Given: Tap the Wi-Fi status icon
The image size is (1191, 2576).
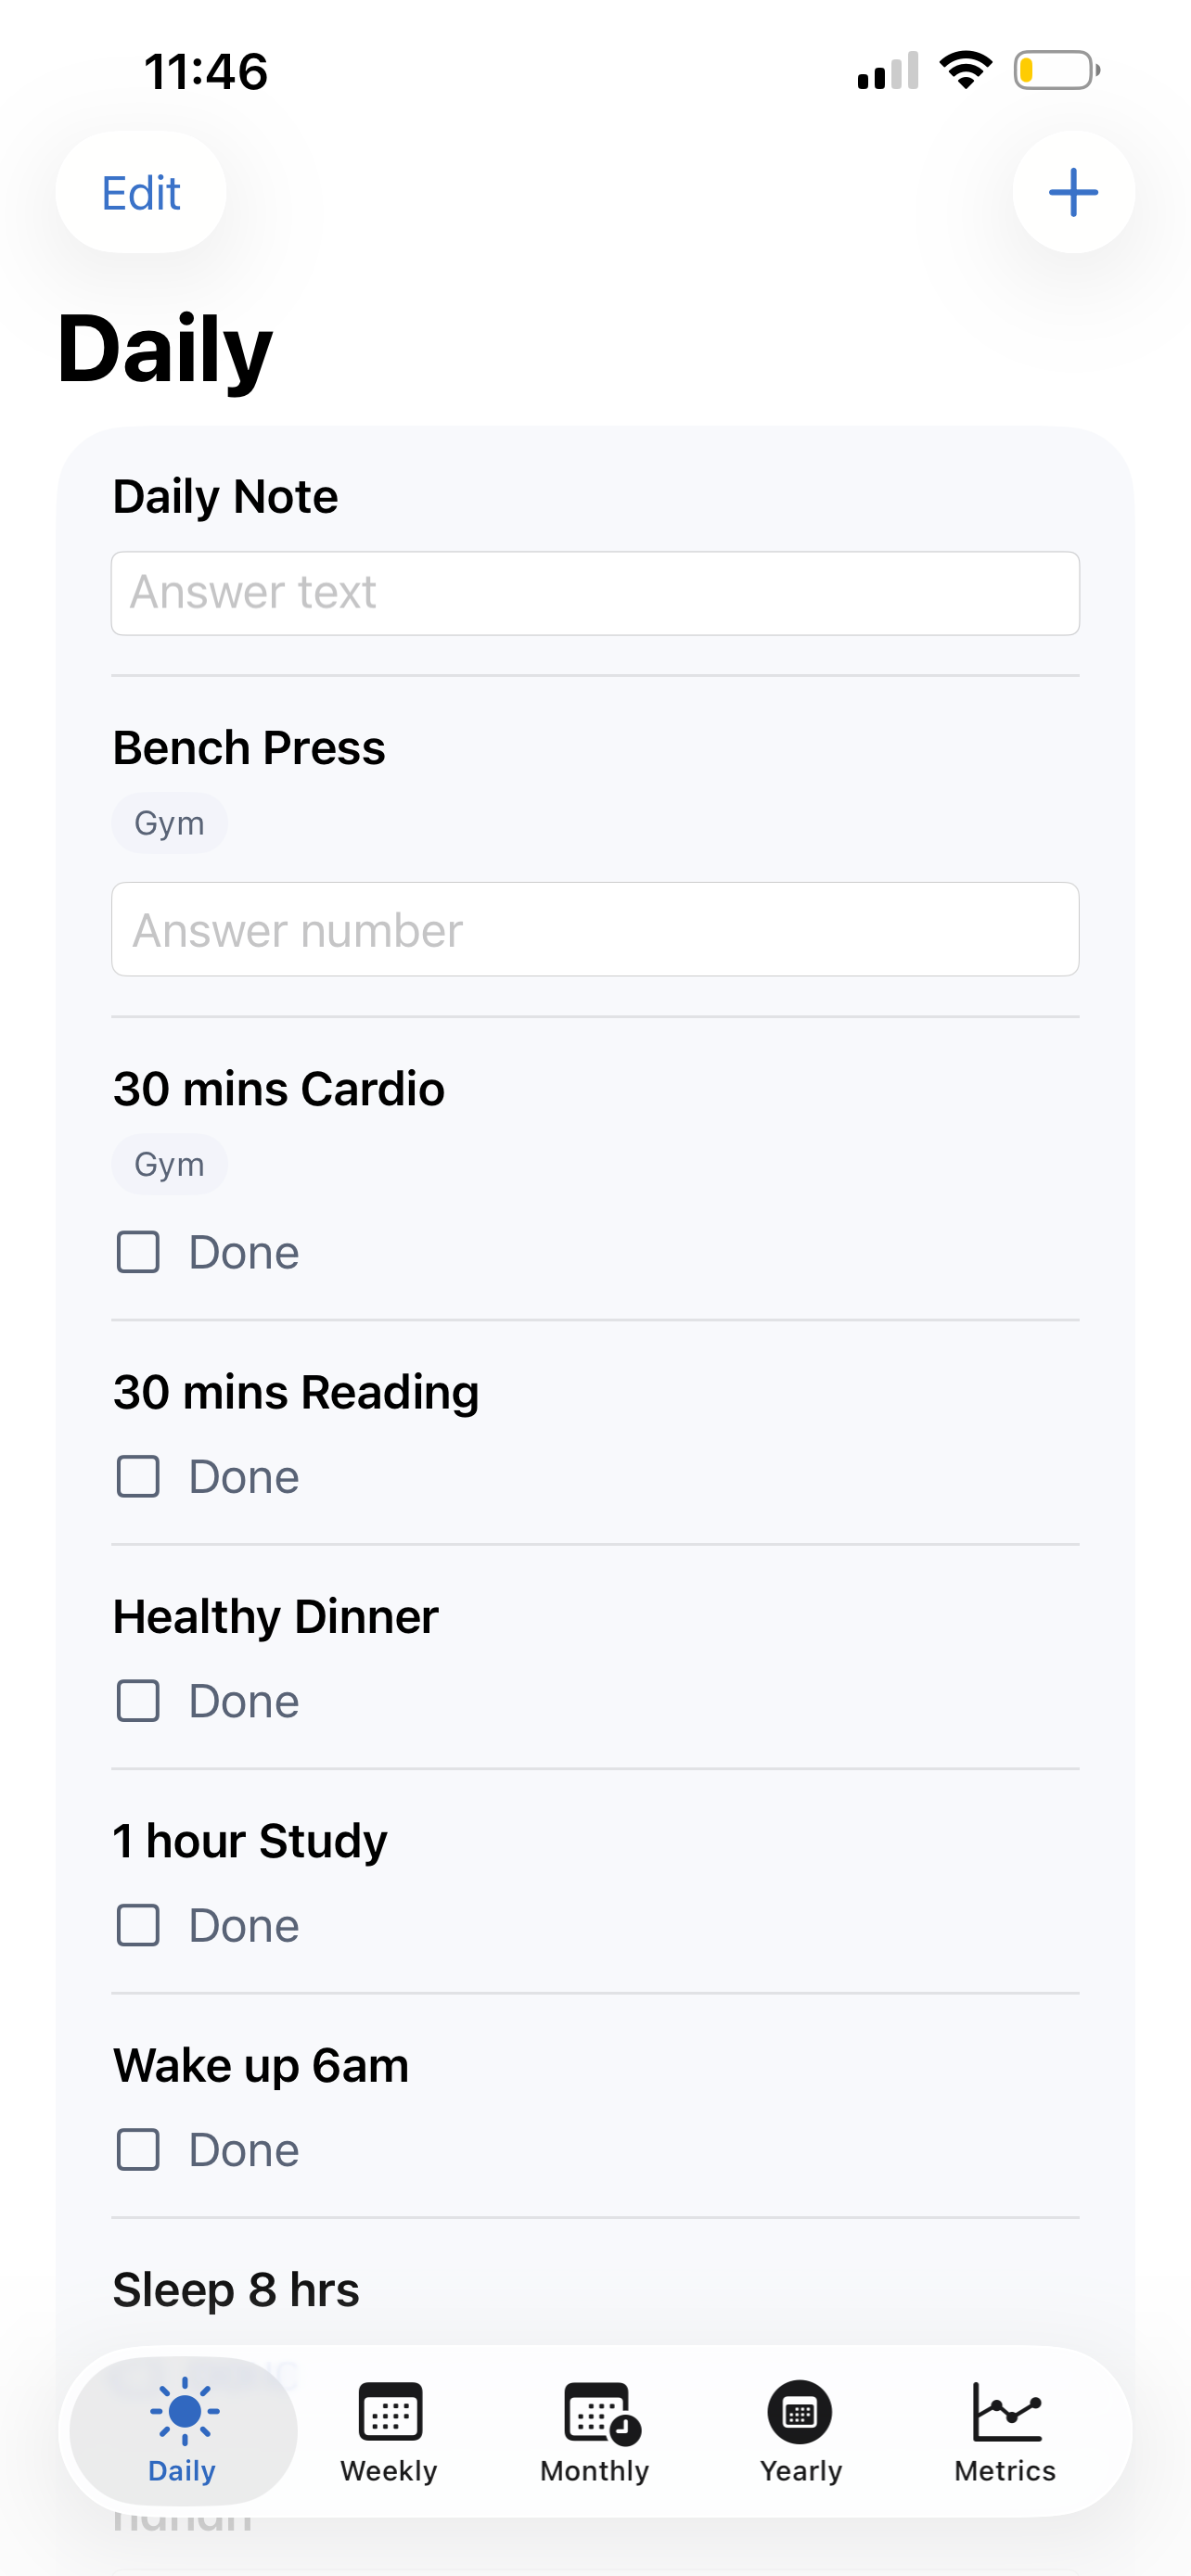Looking at the screenshot, I should click(965, 70).
